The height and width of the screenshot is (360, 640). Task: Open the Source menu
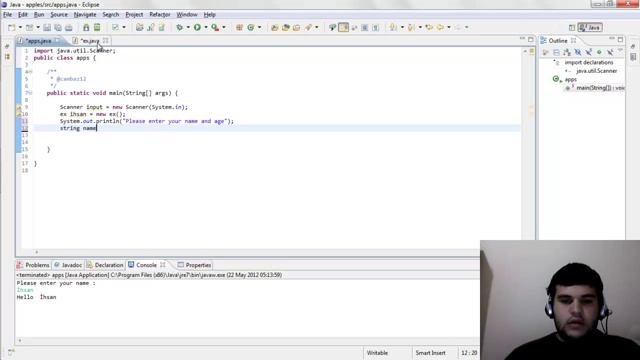point(59,15)
